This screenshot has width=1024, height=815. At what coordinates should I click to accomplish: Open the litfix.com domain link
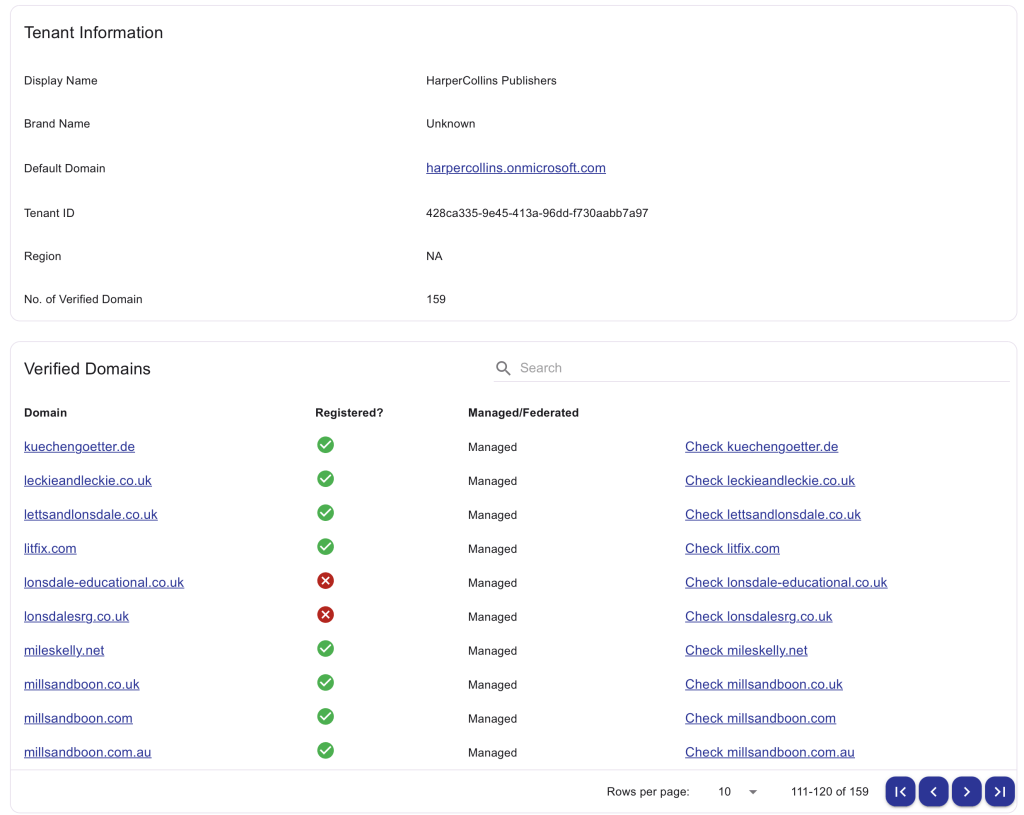coord(50,548)
